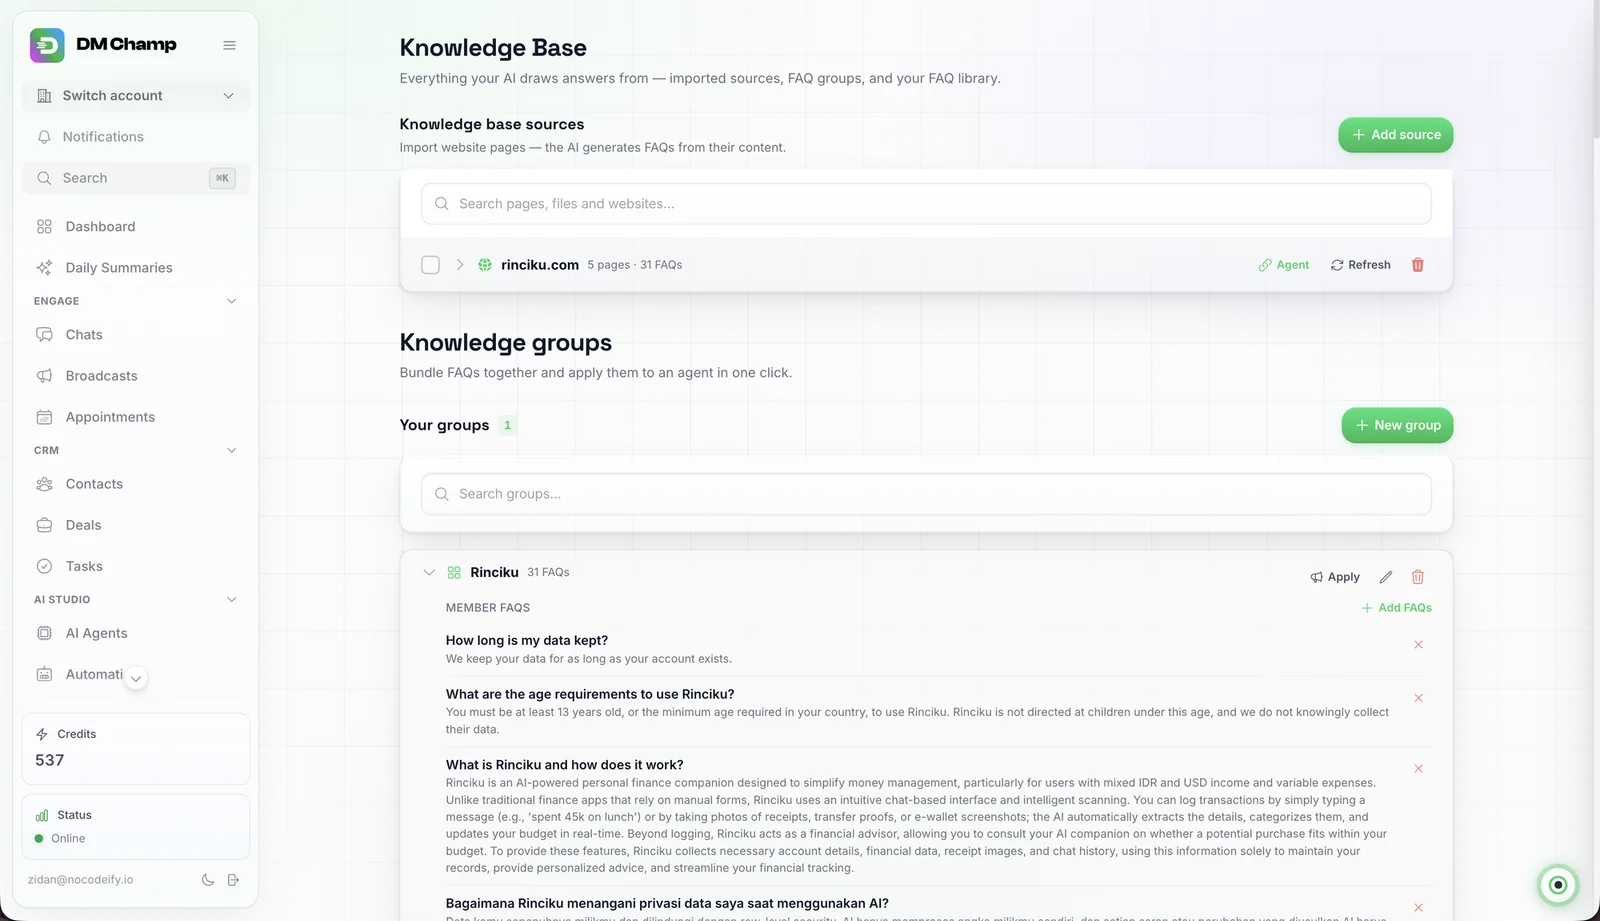
Task: Remove 'What is Rinciku and how does it work?' FAQ
Action: (1418, 769)
